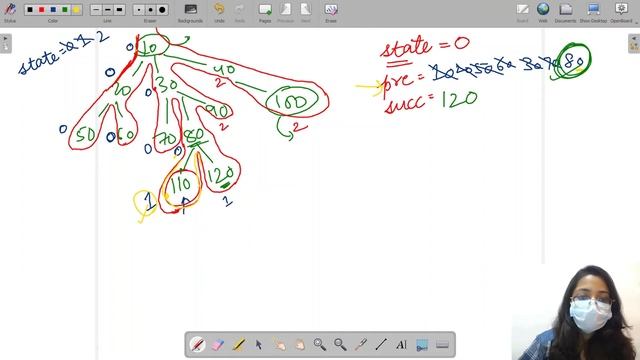Choose the medium eraser size
This screenshot has height=360, width=640.
click(x=151, y=9)
